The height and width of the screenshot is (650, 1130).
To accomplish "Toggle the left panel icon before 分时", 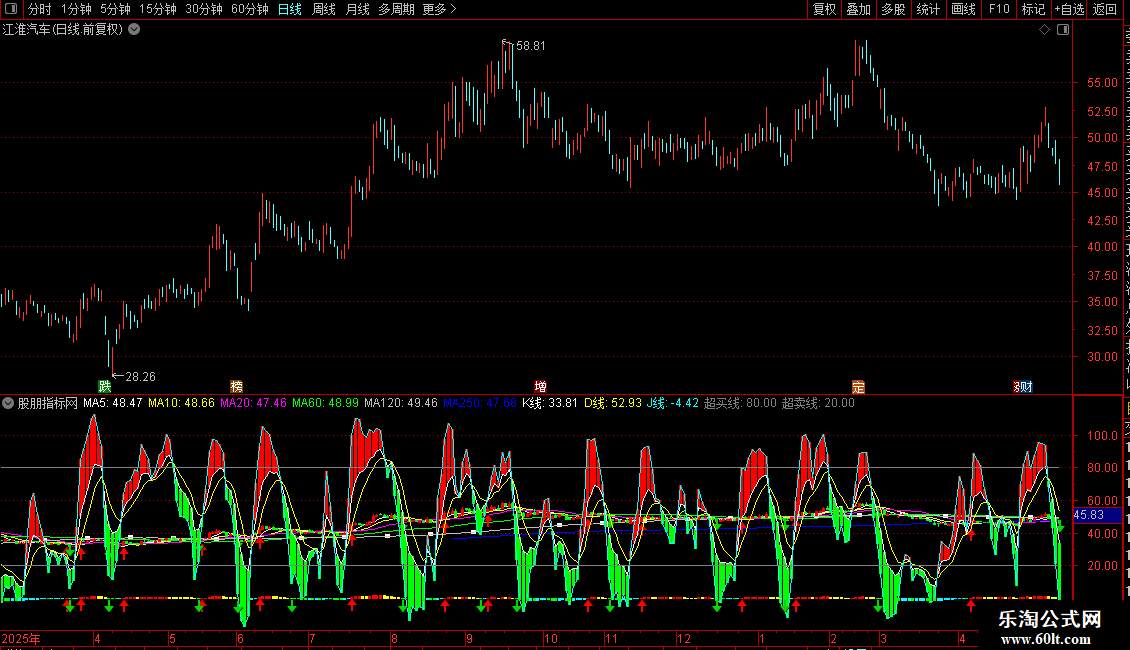I will [x=12, y=9].
